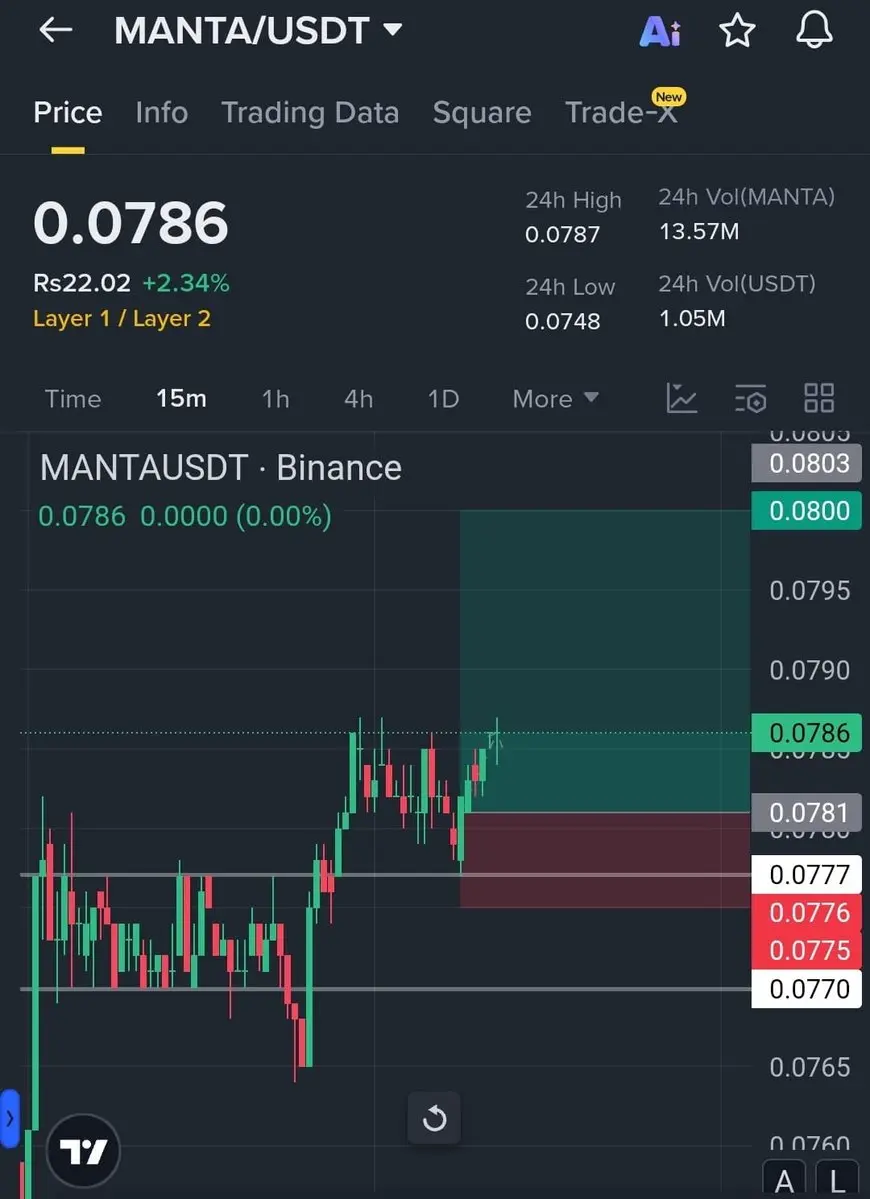Screen dimensions: 870x1199
Task: Click the gray 0.0781 entry price label
Action: point(807,813)
